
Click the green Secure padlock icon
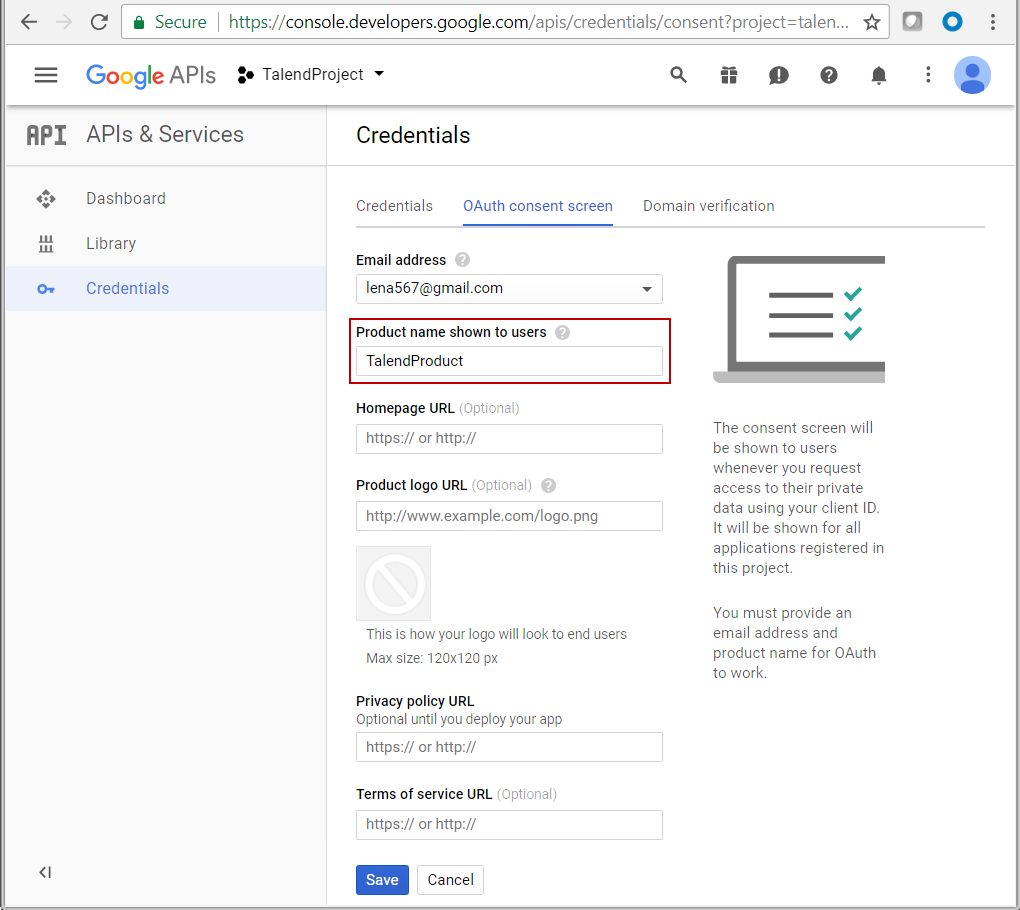(139, 23)
